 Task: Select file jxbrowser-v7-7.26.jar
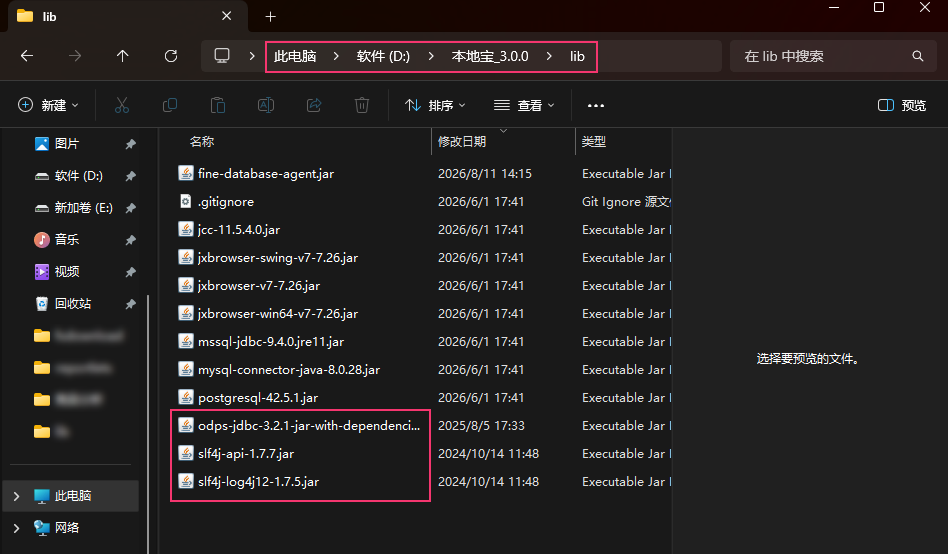click(259, 285)
